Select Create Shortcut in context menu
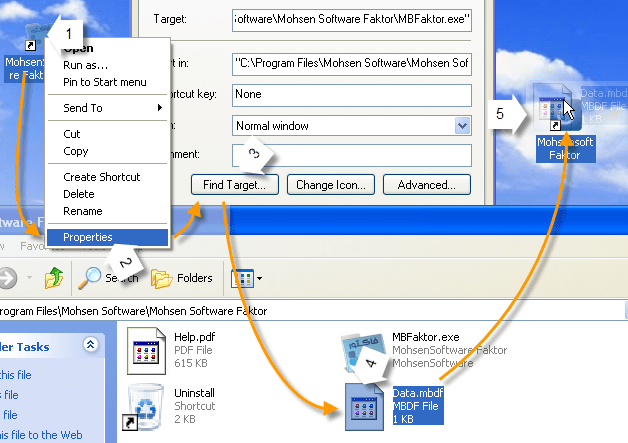 [101, 177]
